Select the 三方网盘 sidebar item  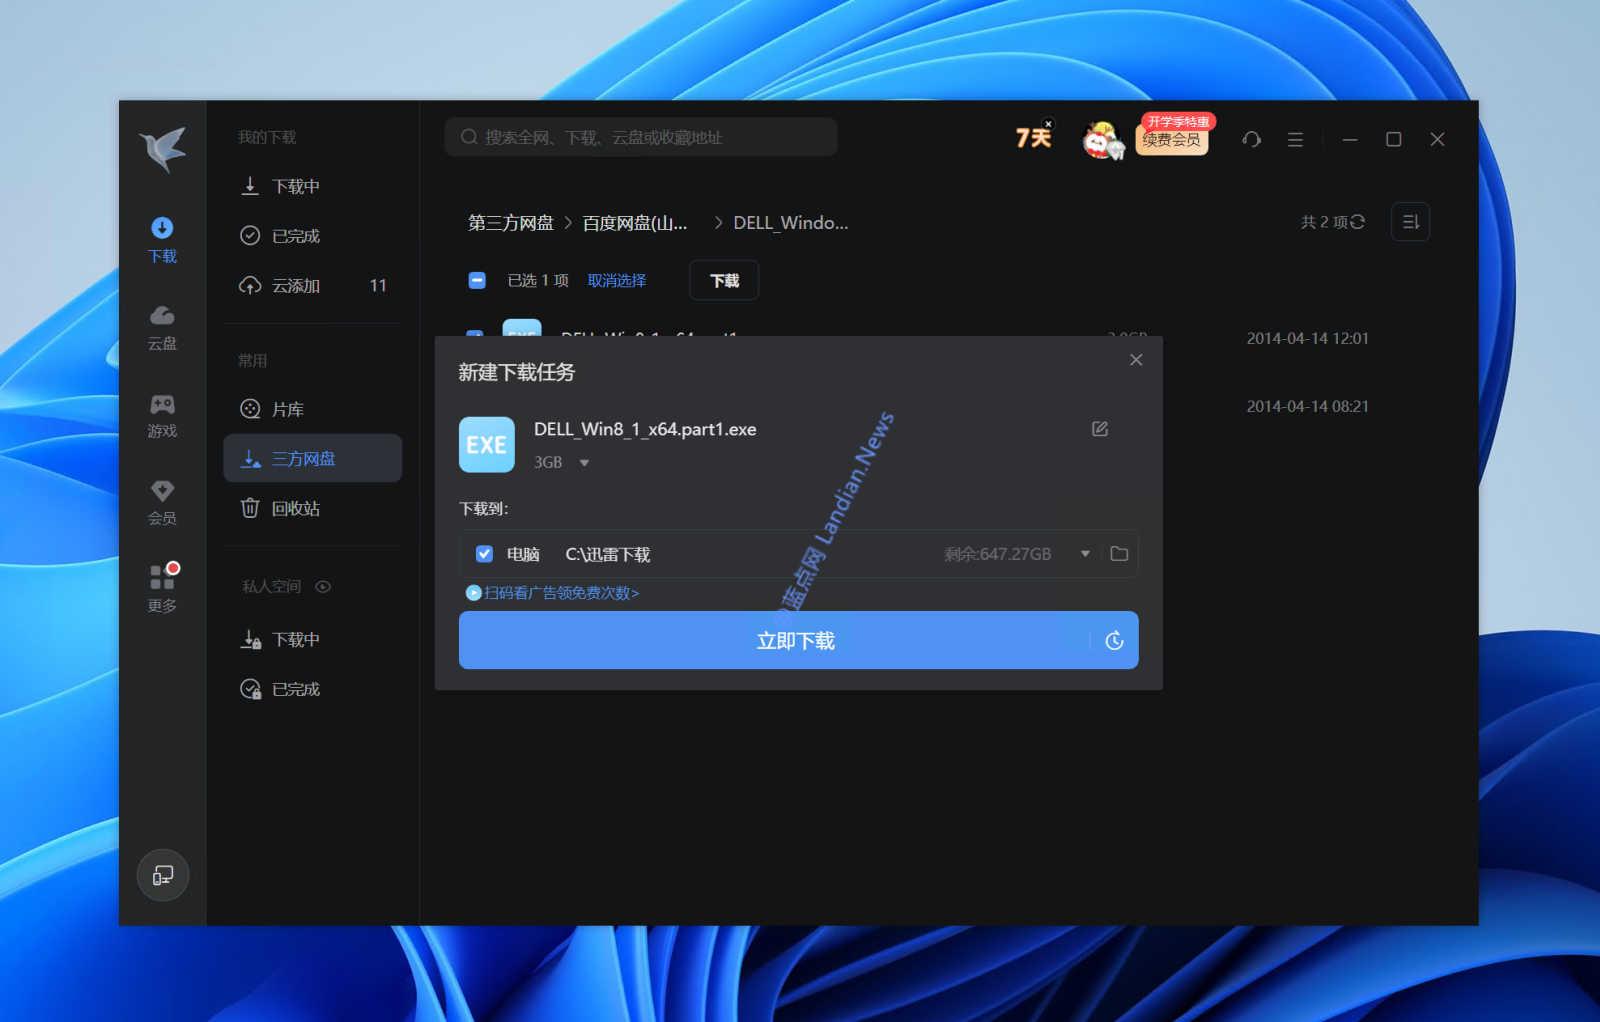313,458
